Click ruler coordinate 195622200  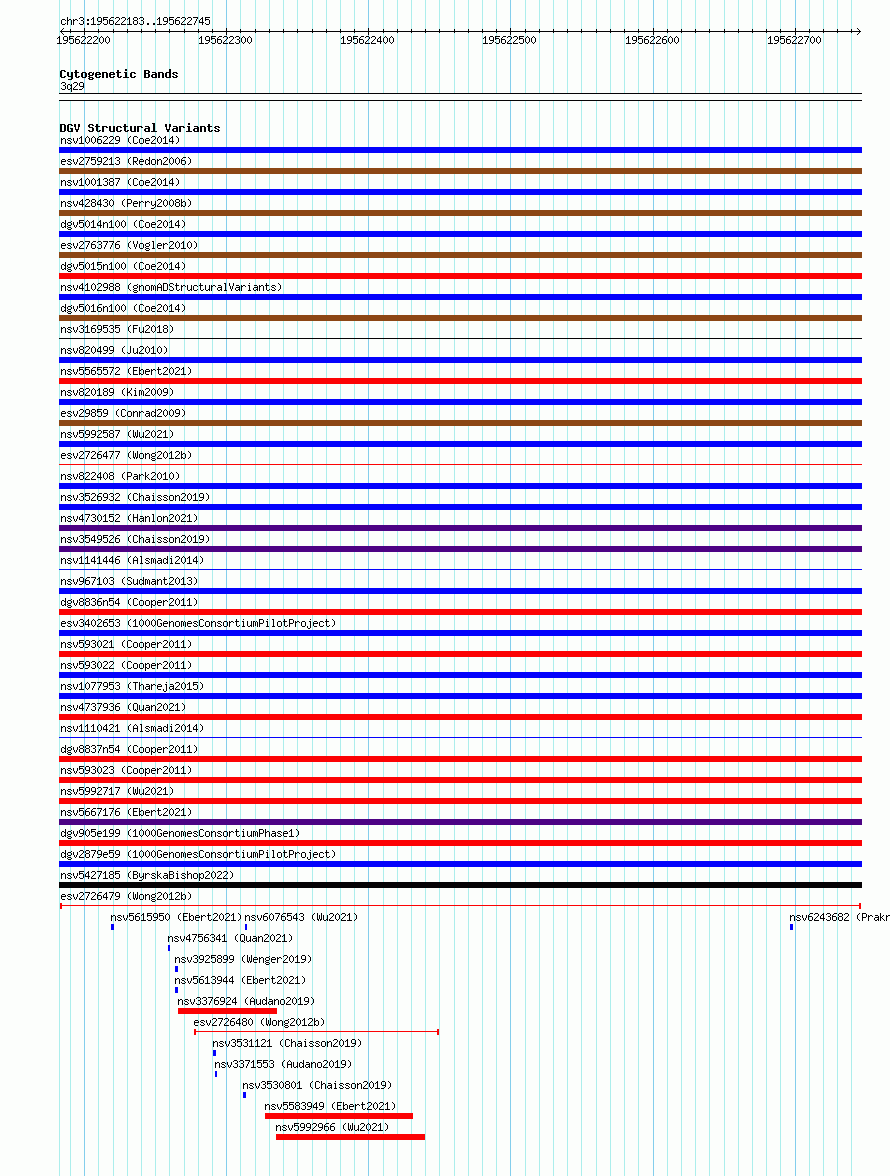pos(83,40)
